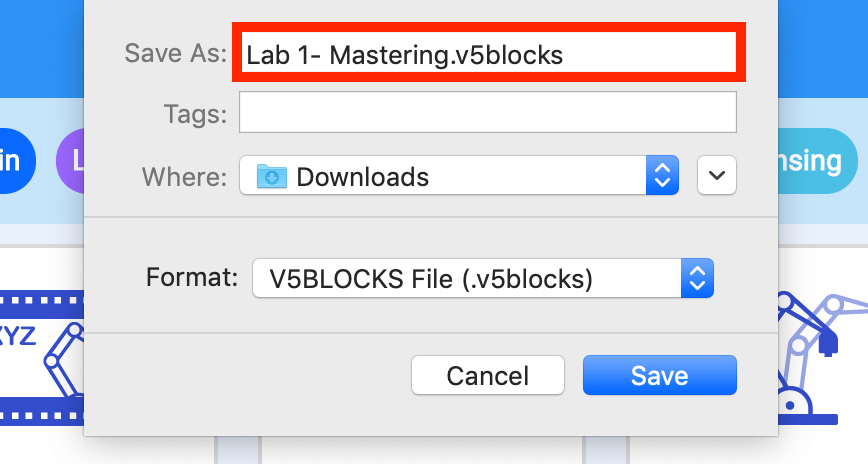868x464 pixels.
Task: Click the "Save As:" label
Action: (175, 54)
